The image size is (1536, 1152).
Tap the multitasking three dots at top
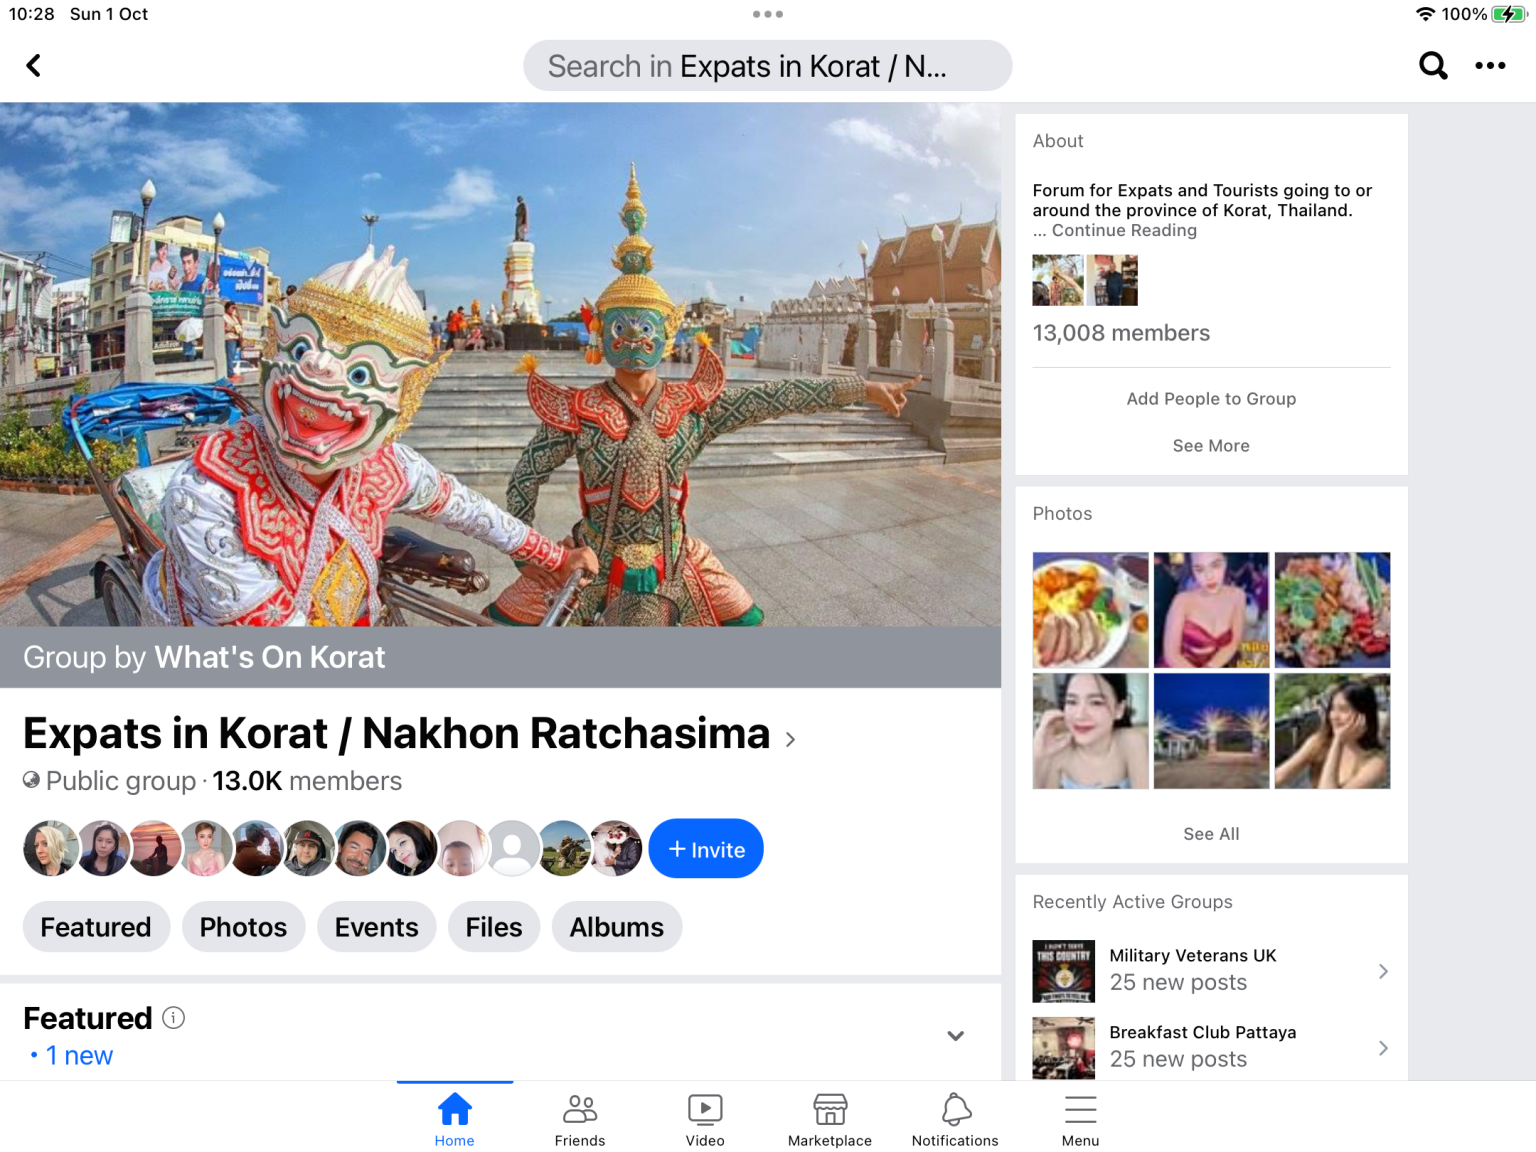768,14
